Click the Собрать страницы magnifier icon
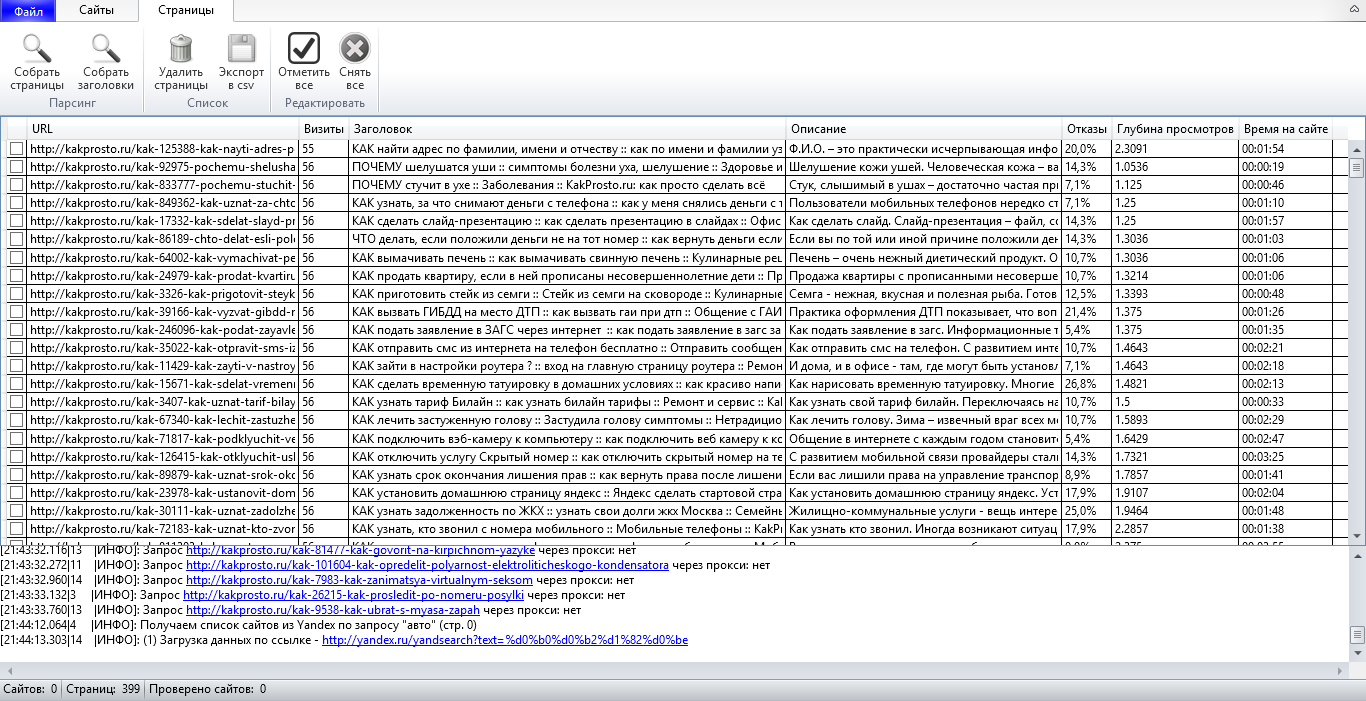The image size is (1366, 701). pyautogui.click(x=37, y=48)
